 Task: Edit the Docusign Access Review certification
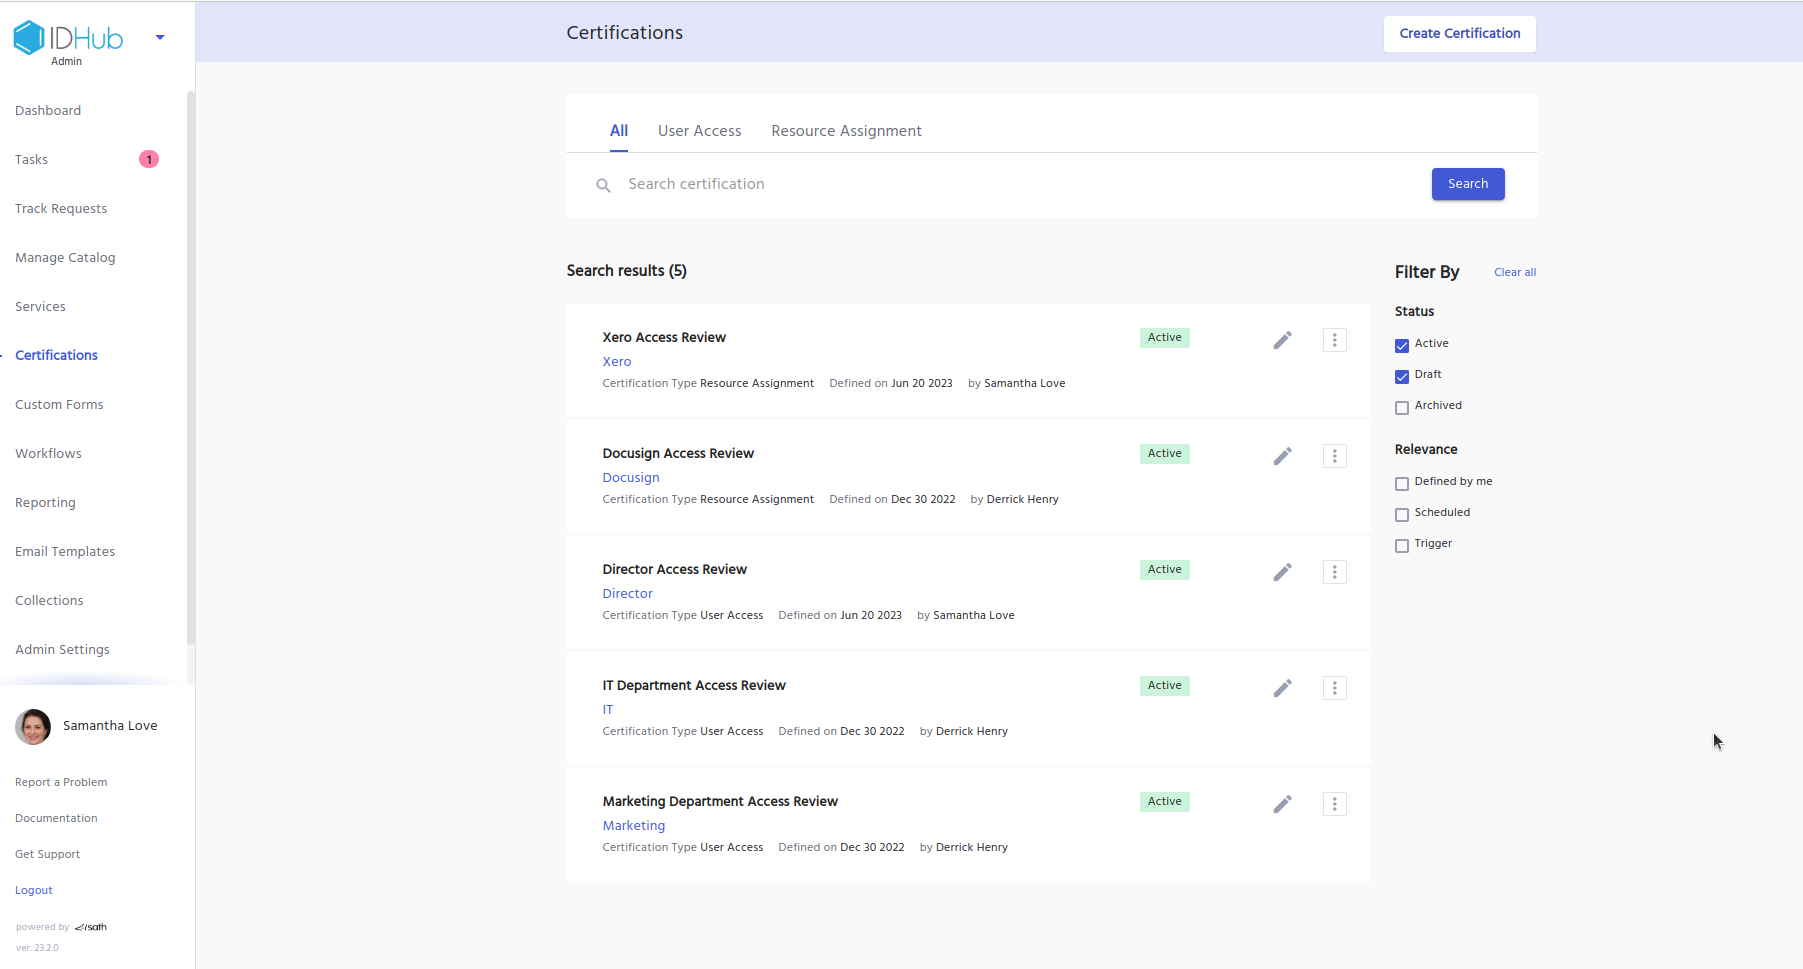[x=1282, y=456]
